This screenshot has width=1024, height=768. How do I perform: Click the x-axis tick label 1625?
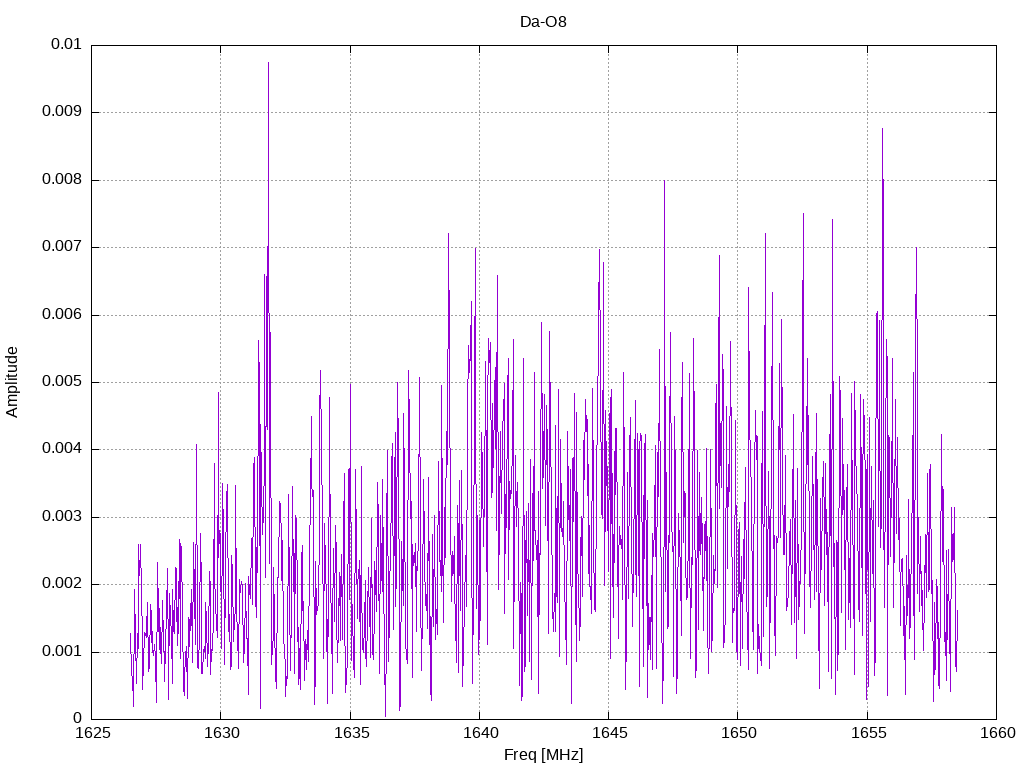tap(92, 733)
